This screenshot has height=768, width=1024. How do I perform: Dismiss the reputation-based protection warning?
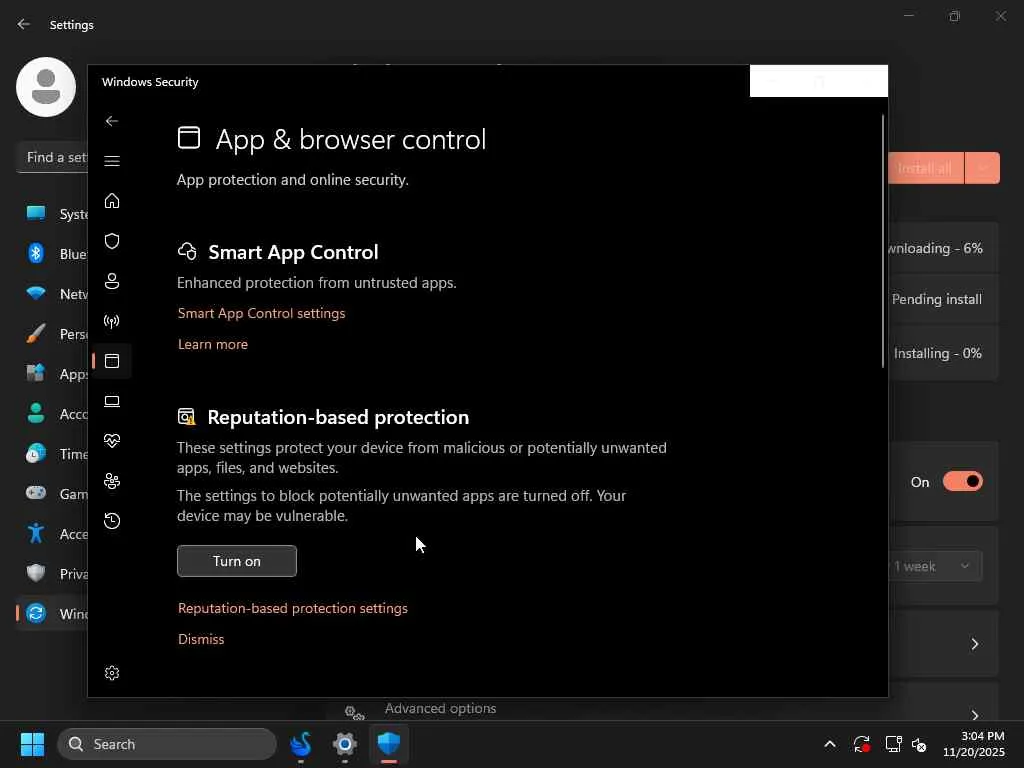(x=201, y=639)
